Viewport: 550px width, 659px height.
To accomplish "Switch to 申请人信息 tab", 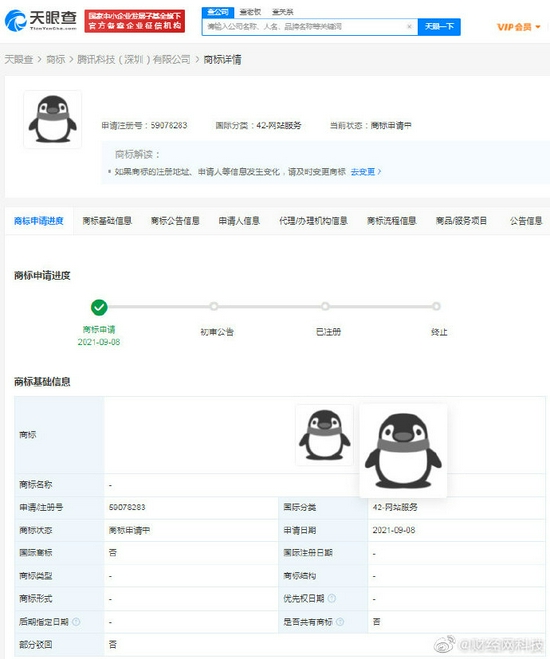I will (239, 221).
